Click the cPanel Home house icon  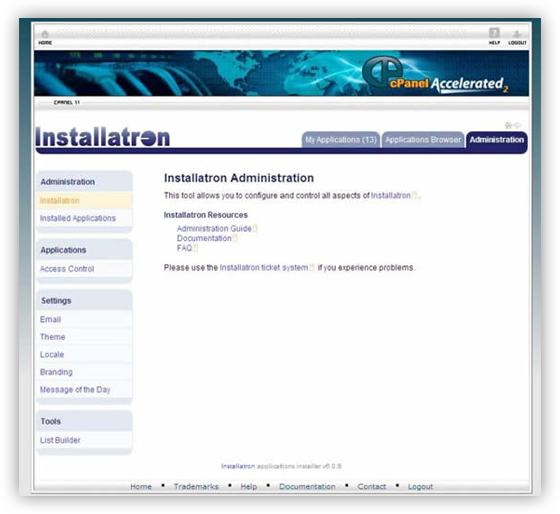[x=45, y=34]
